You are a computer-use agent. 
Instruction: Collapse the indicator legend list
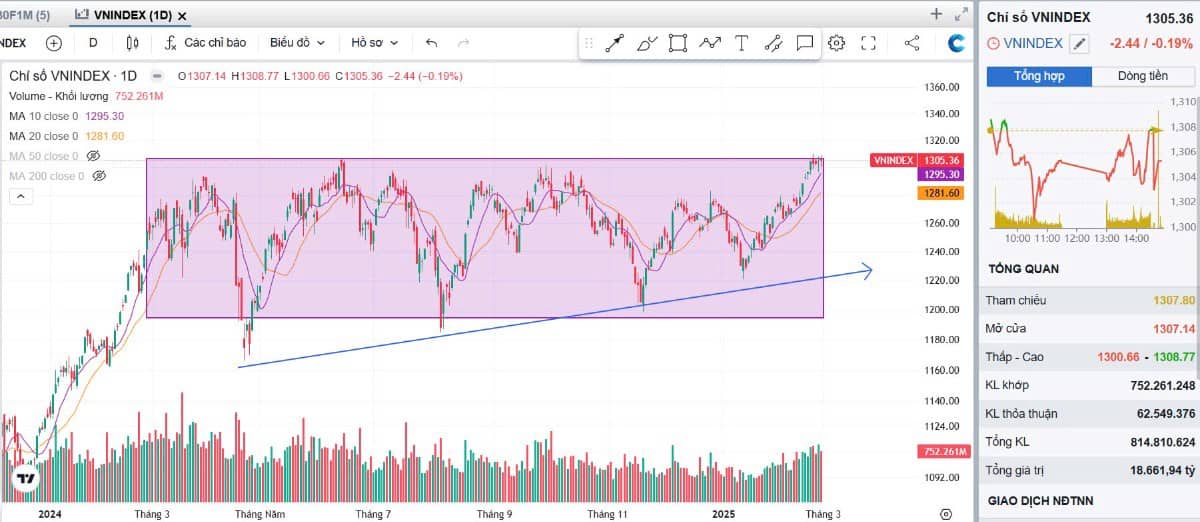pyautogui.click(x=20, y=196)
